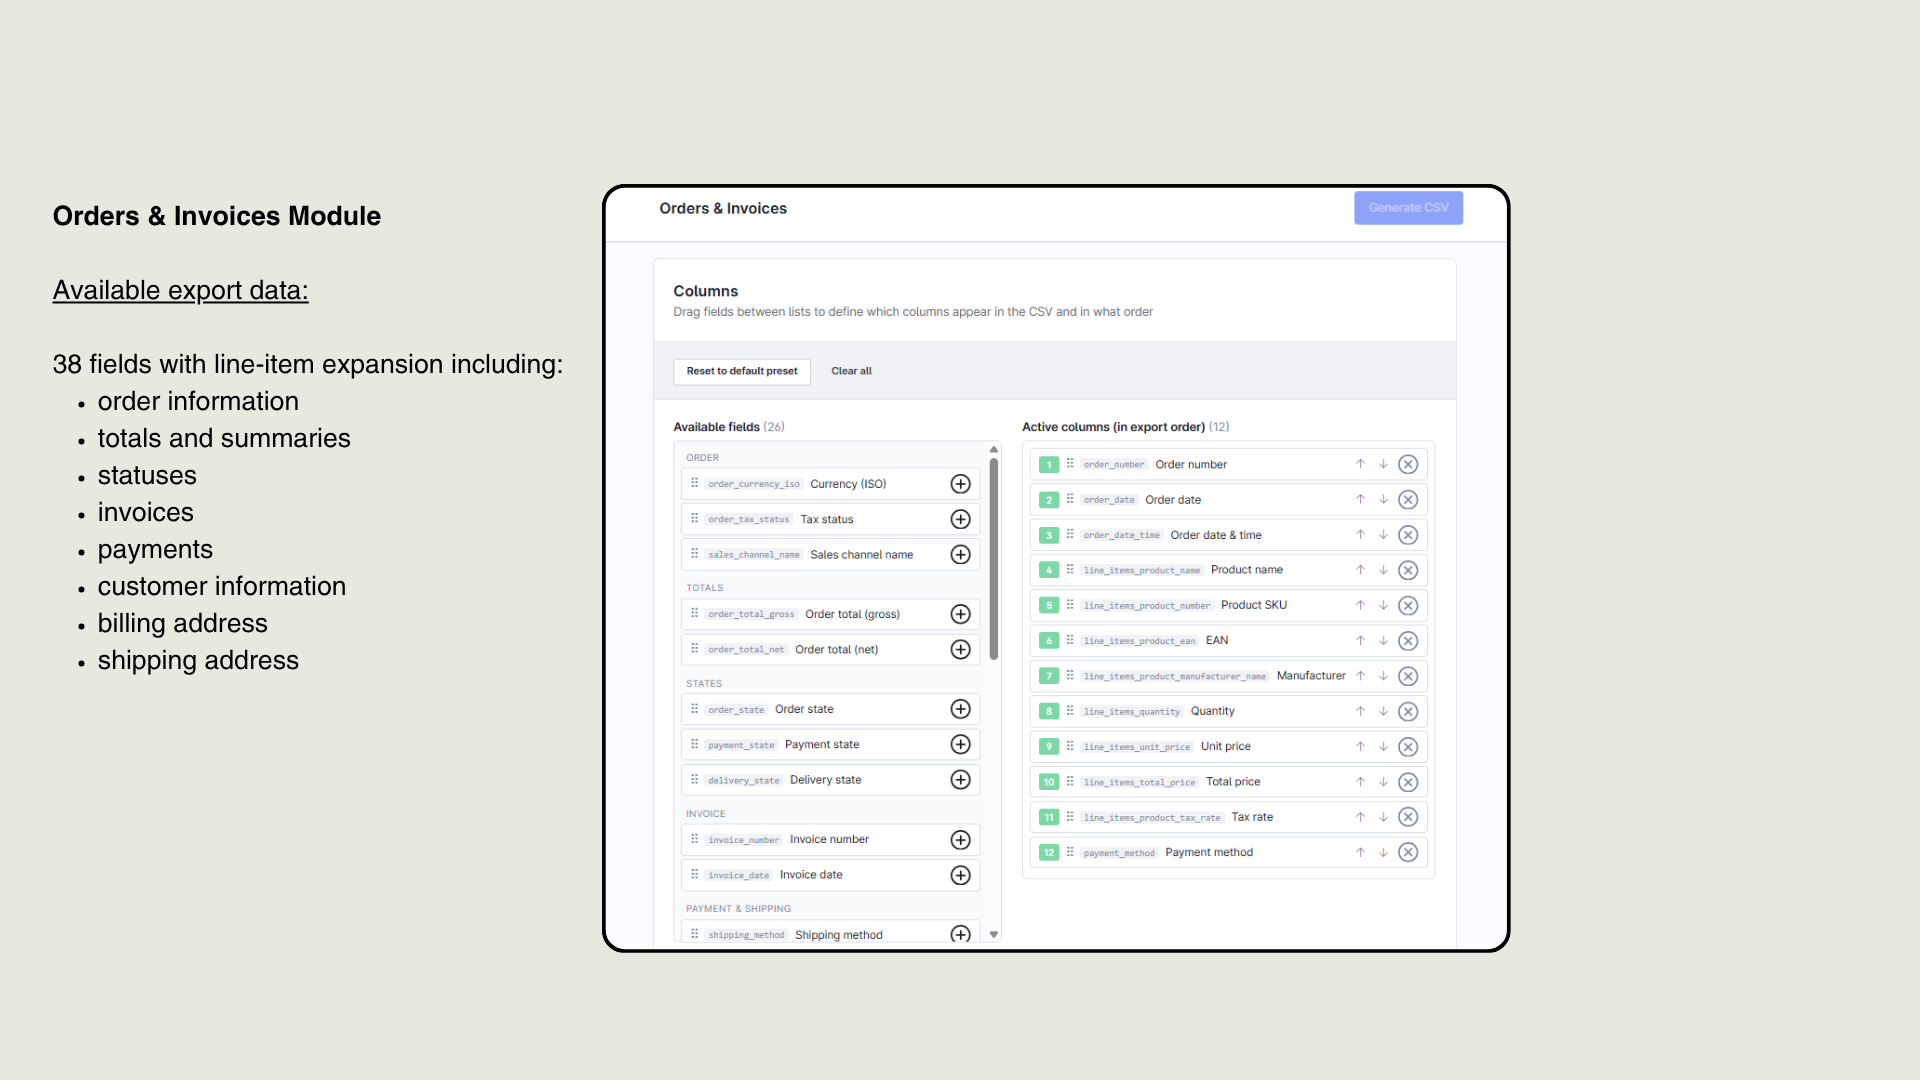The height and width of the screenshot is (1080, 1920).
Task: Remove Payment method column
Action: (x=1408, y=852)
